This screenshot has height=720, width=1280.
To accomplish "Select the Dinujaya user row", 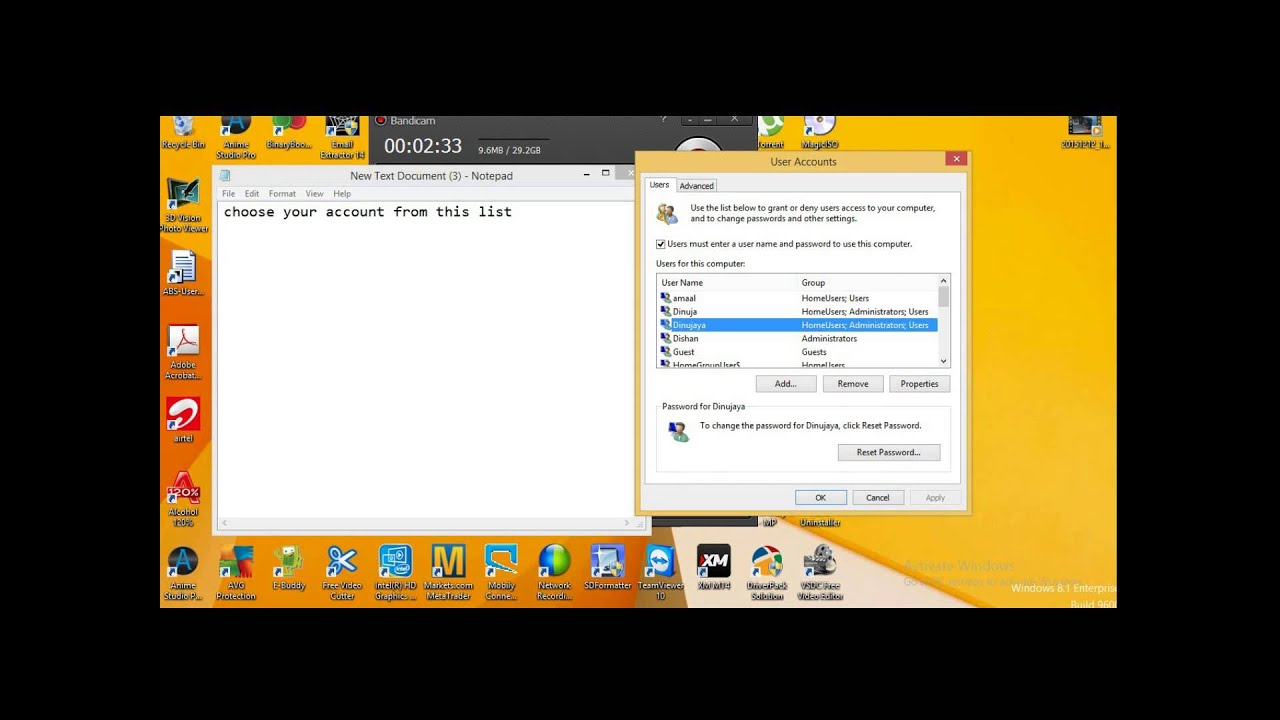I will 797,325.
